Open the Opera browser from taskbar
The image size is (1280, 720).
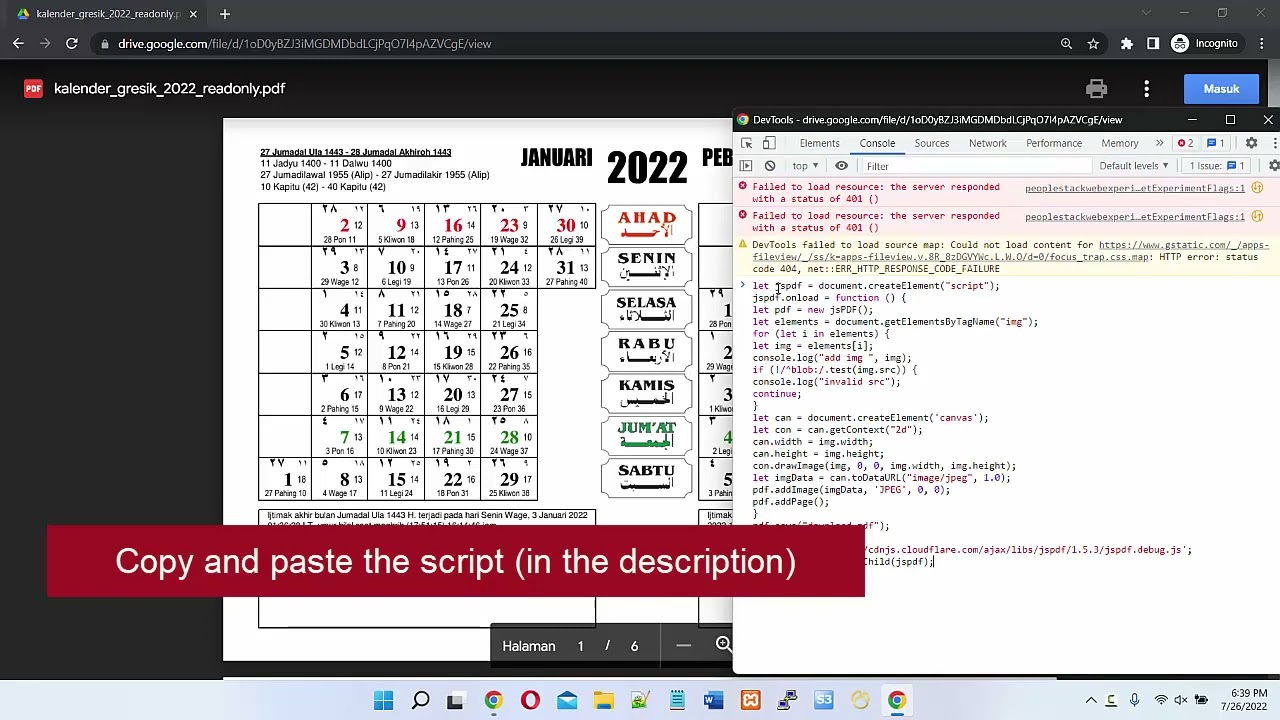pos(530,701)
